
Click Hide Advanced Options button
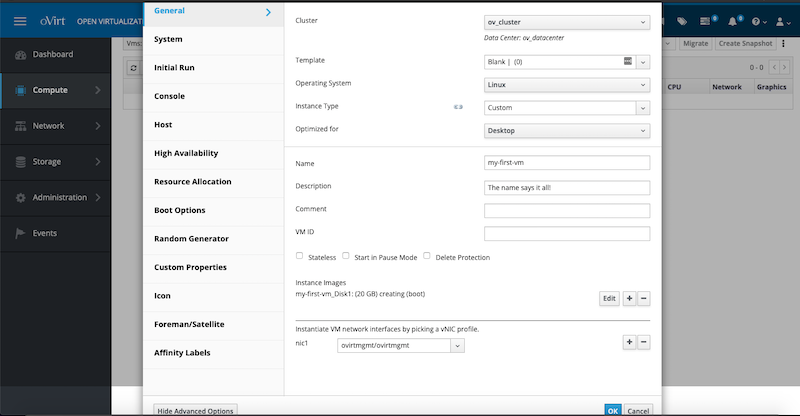(195, 410)
